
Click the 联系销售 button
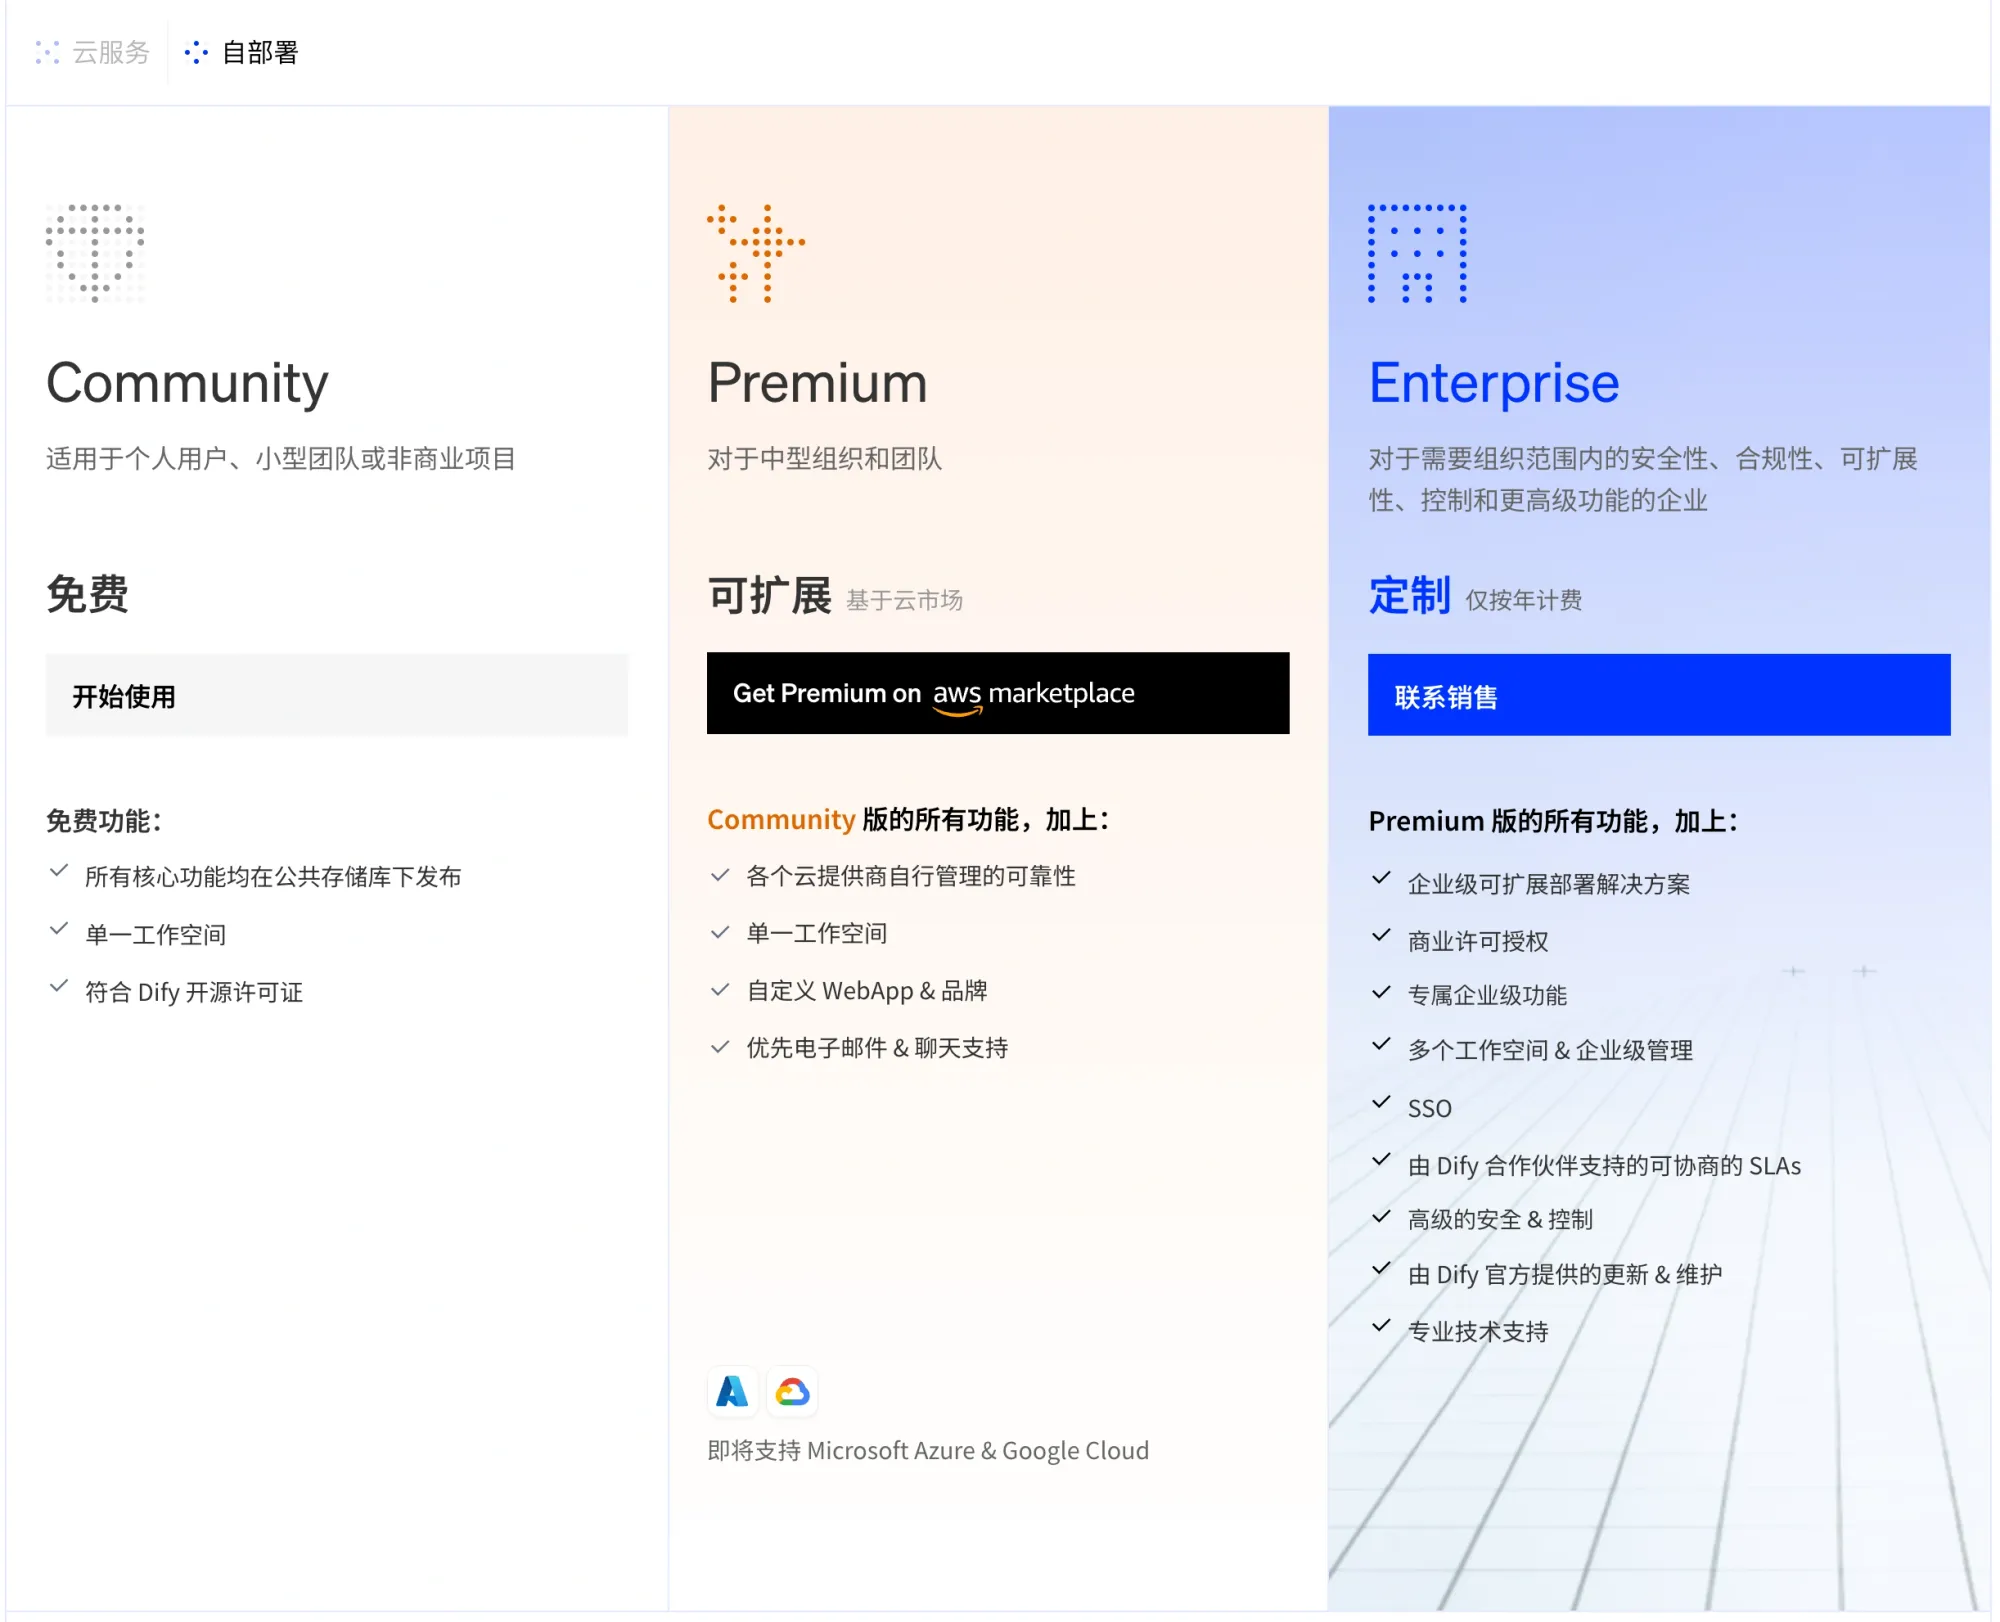click(1659, 695)
